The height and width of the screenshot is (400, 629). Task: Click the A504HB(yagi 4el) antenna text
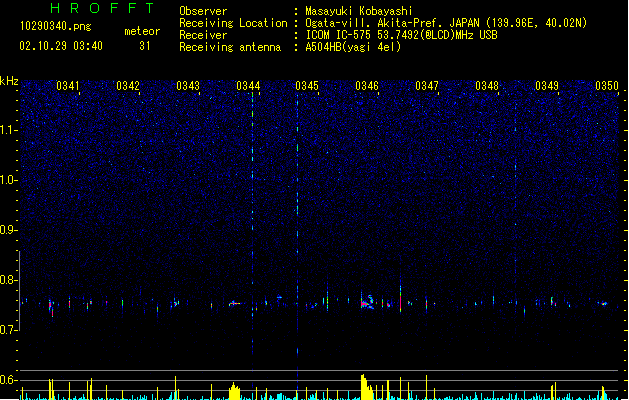[x=353, y=47]
